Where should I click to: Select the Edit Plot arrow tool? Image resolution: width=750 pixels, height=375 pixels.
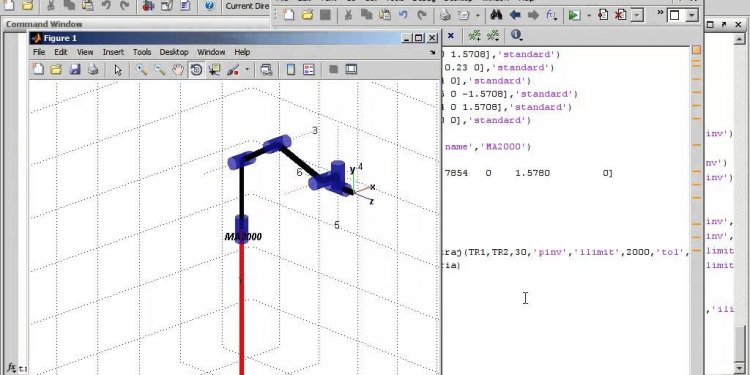click(x=118, y=70)
